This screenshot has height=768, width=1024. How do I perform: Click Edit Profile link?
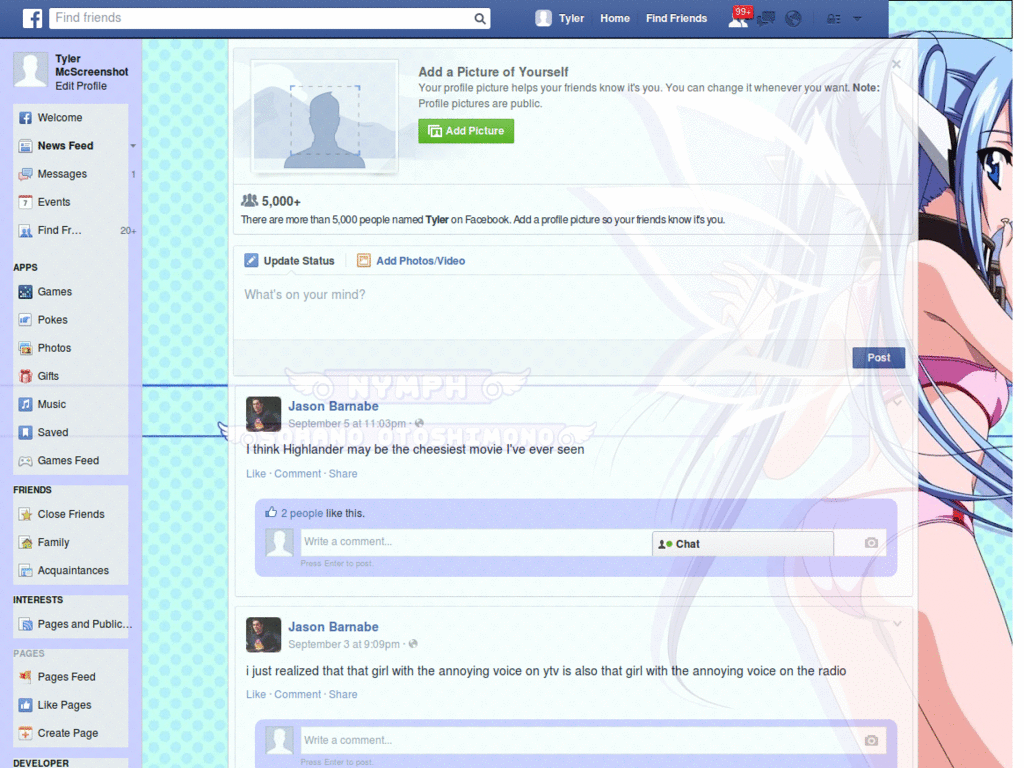pos(81,86)
